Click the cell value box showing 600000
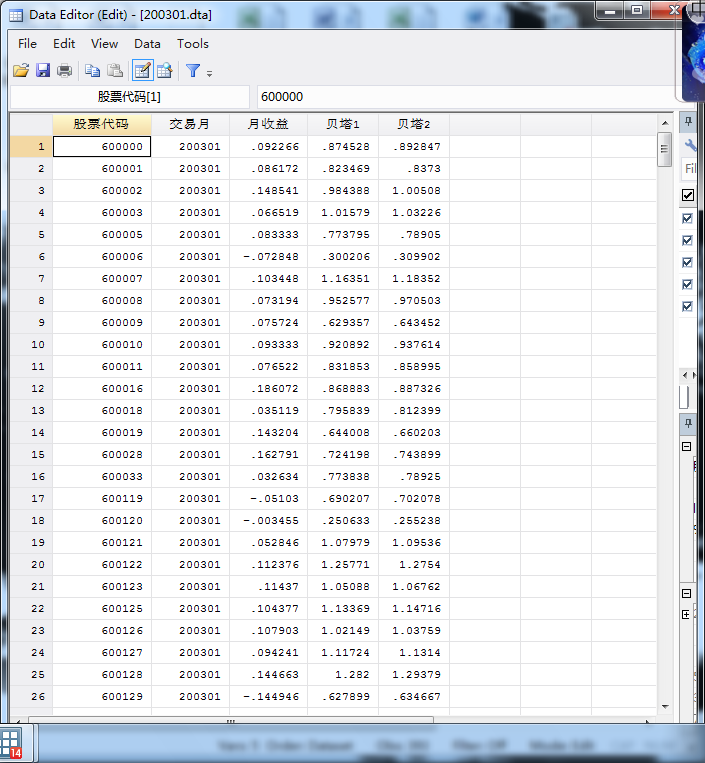The height and width of the screenshot is (763, 705). [x=467, y=97]
